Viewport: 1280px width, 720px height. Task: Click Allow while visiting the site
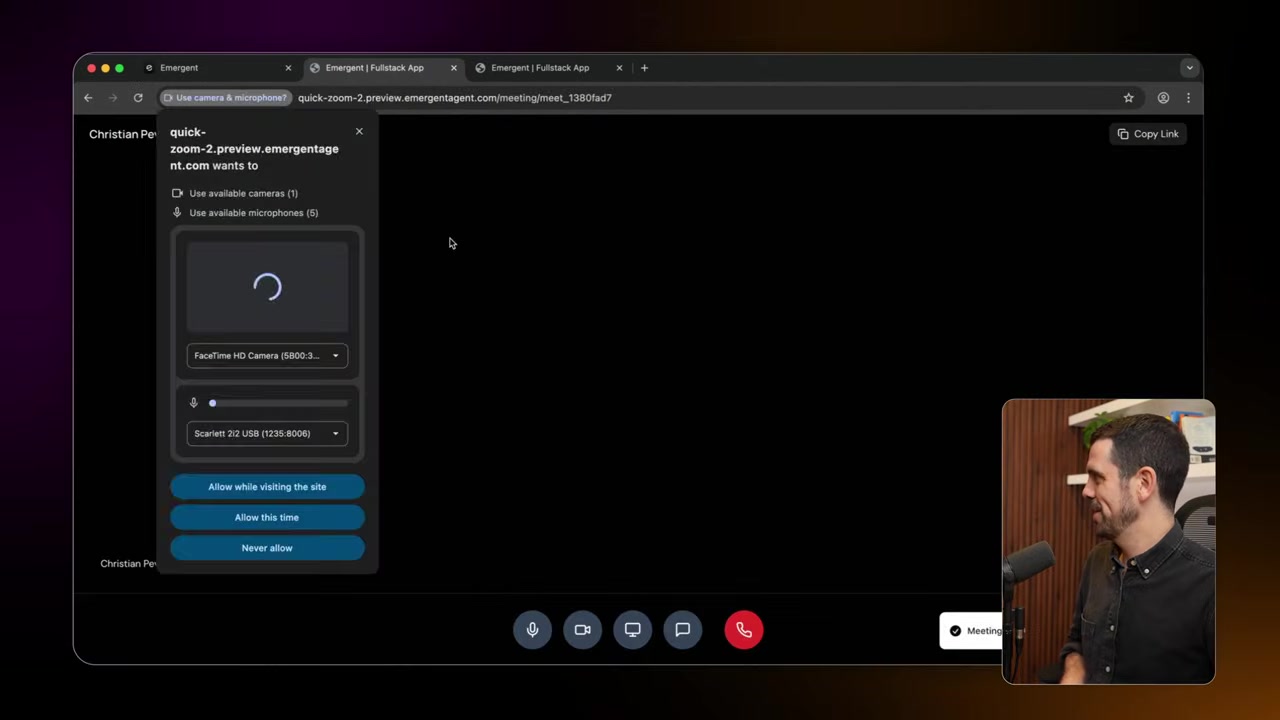pyautogui.click(x=267, y=487)
